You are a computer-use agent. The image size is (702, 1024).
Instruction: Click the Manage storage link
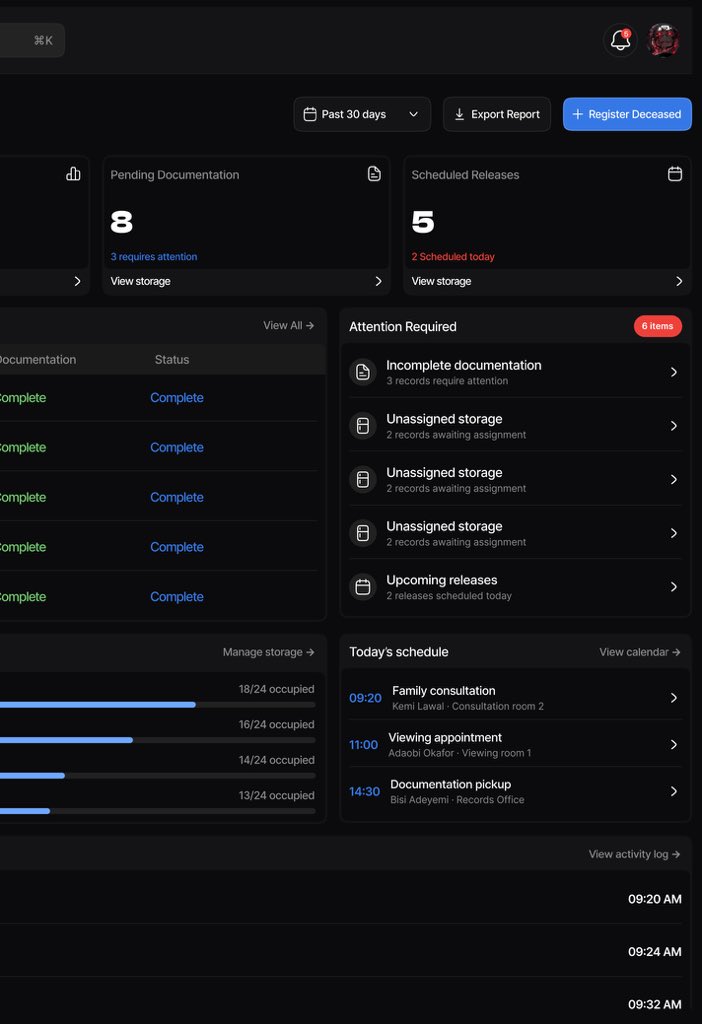268,652
